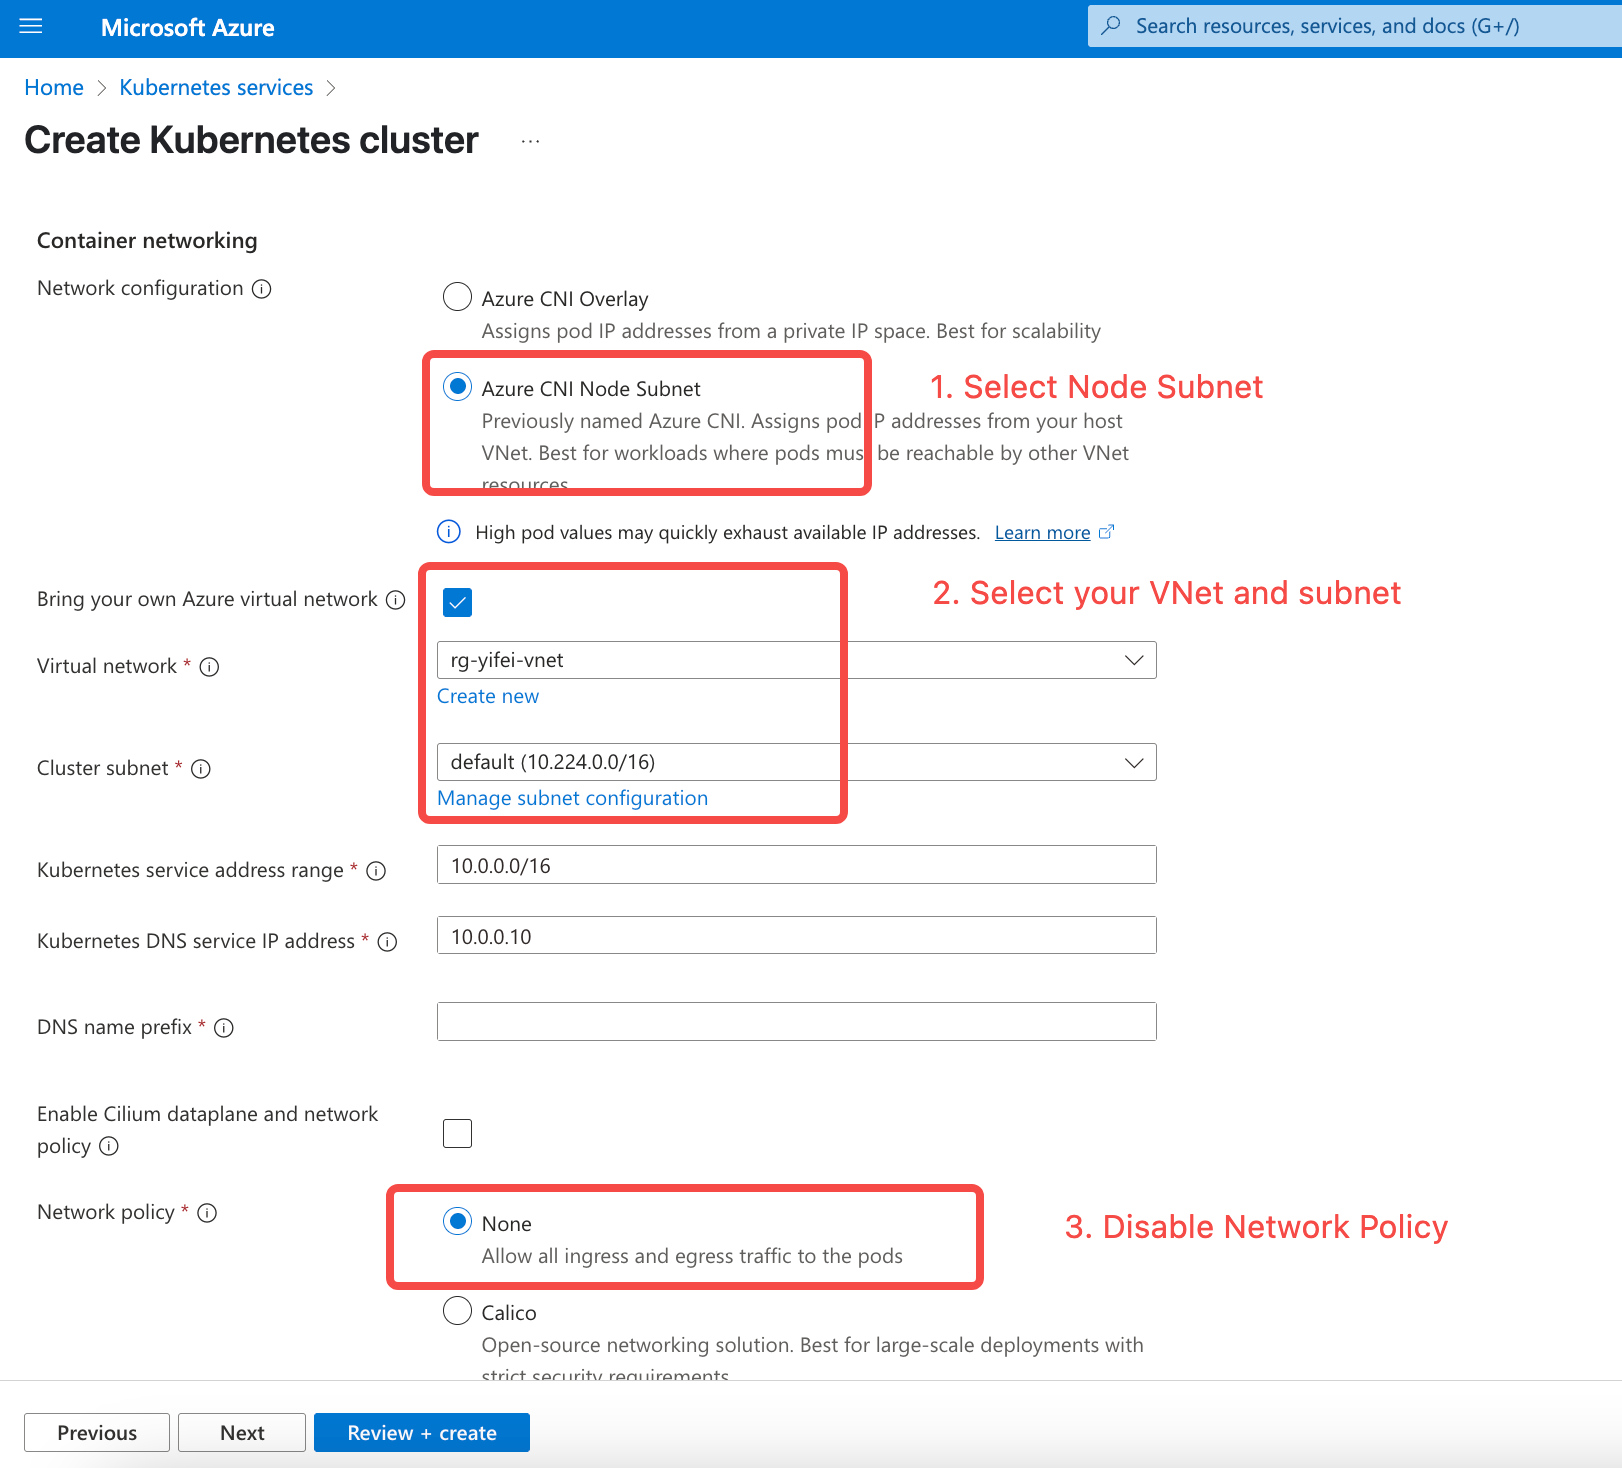
Task: Open the Learn more link
Action: pyautogui.click(x=1042, y=533)
